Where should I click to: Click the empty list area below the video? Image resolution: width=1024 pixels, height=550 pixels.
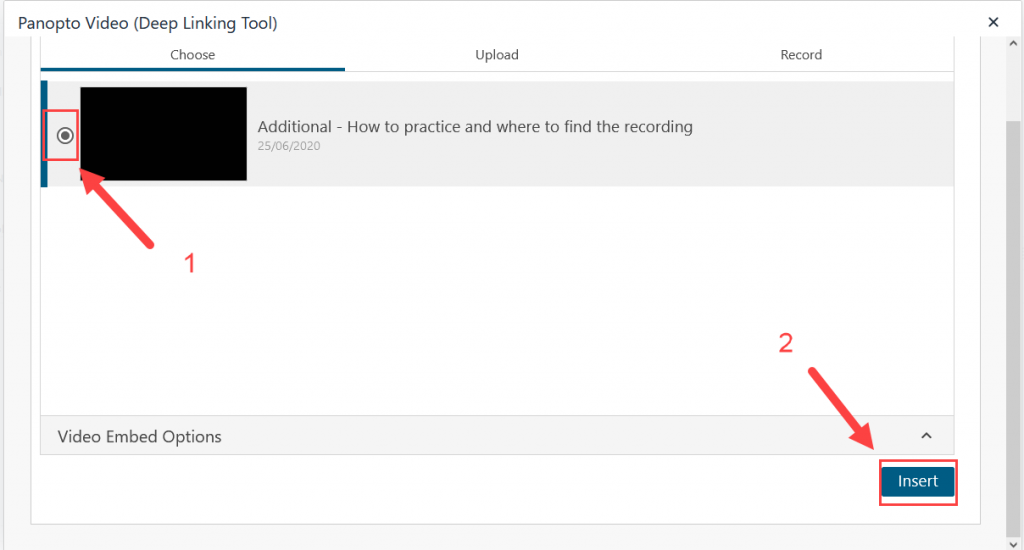tap(496, 300)
